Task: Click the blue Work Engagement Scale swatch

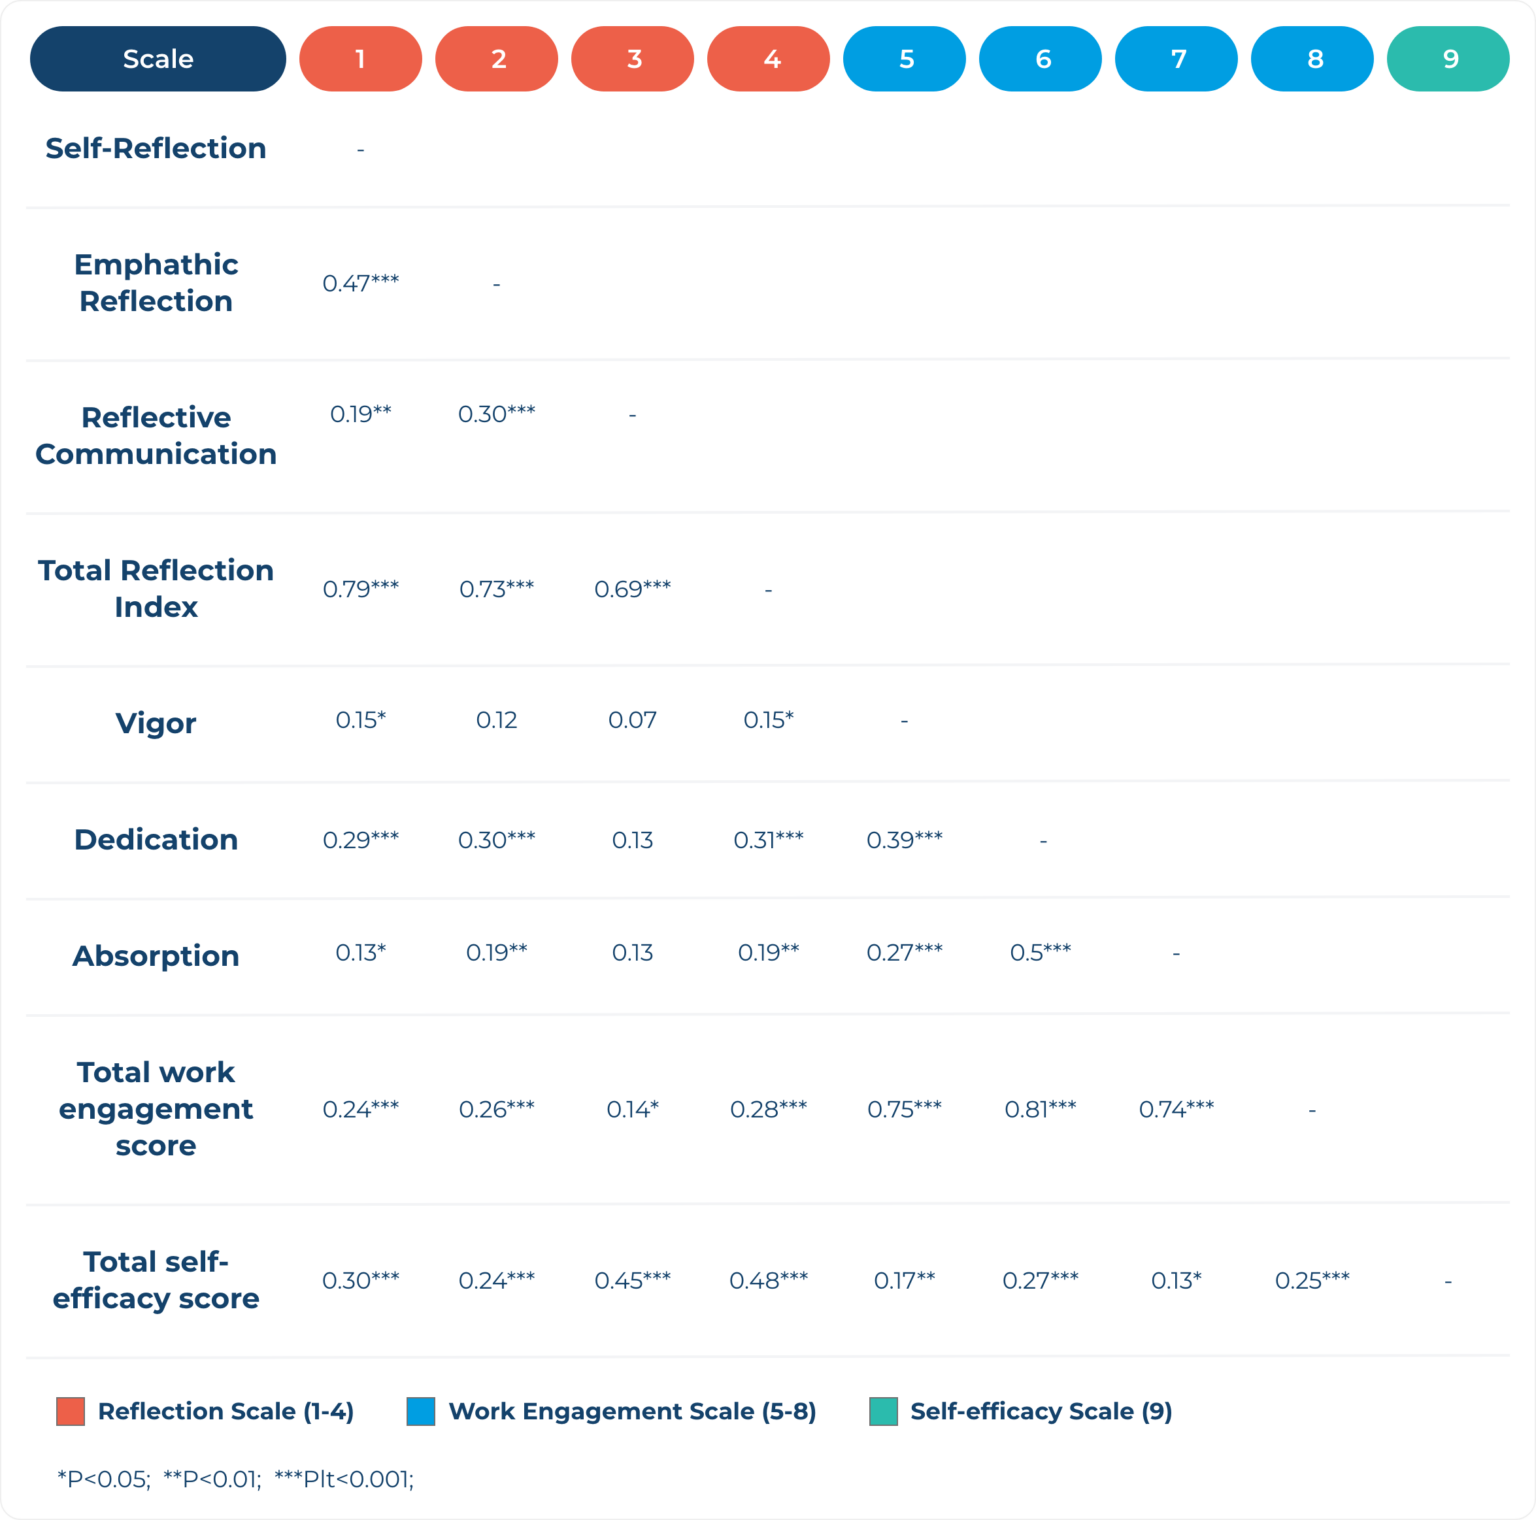Action: [x=421, y=1411]
